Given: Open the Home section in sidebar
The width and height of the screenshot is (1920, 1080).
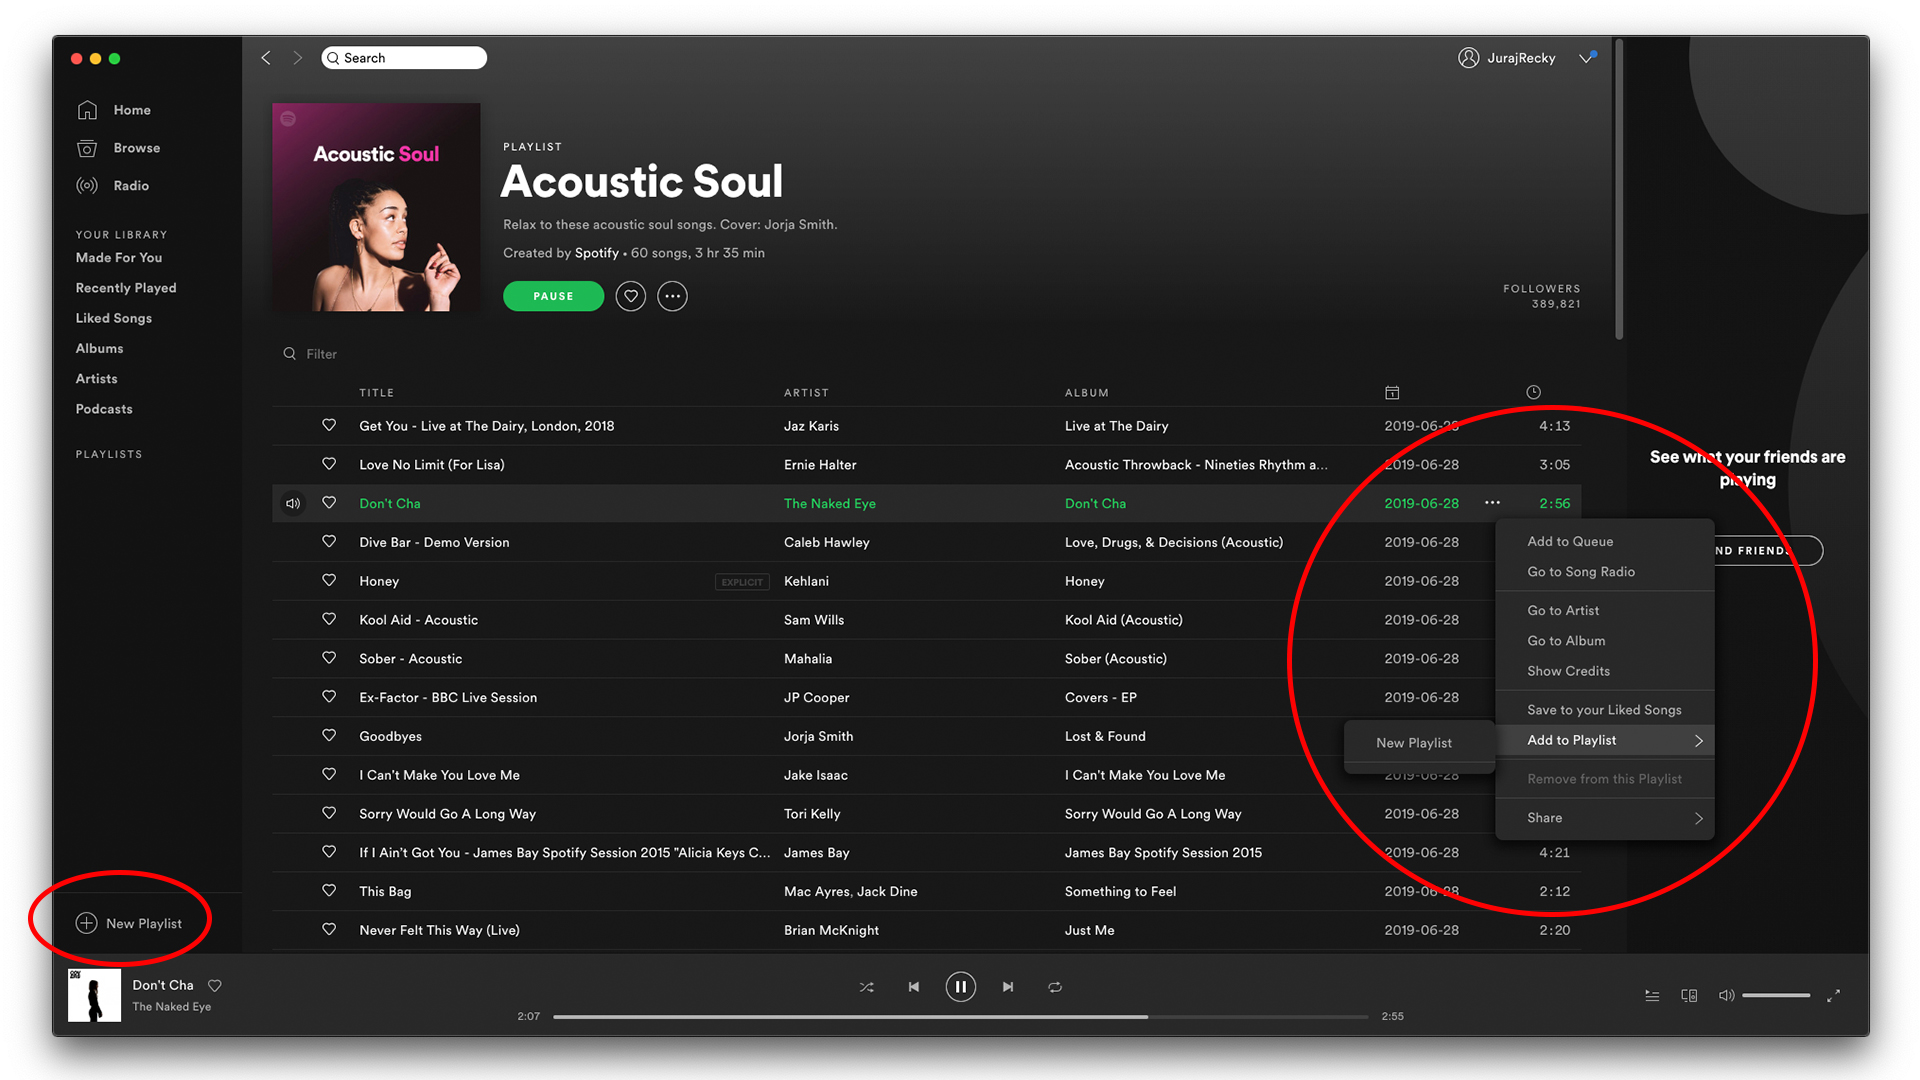Looking at the screenshot, I should coord(113,110).
